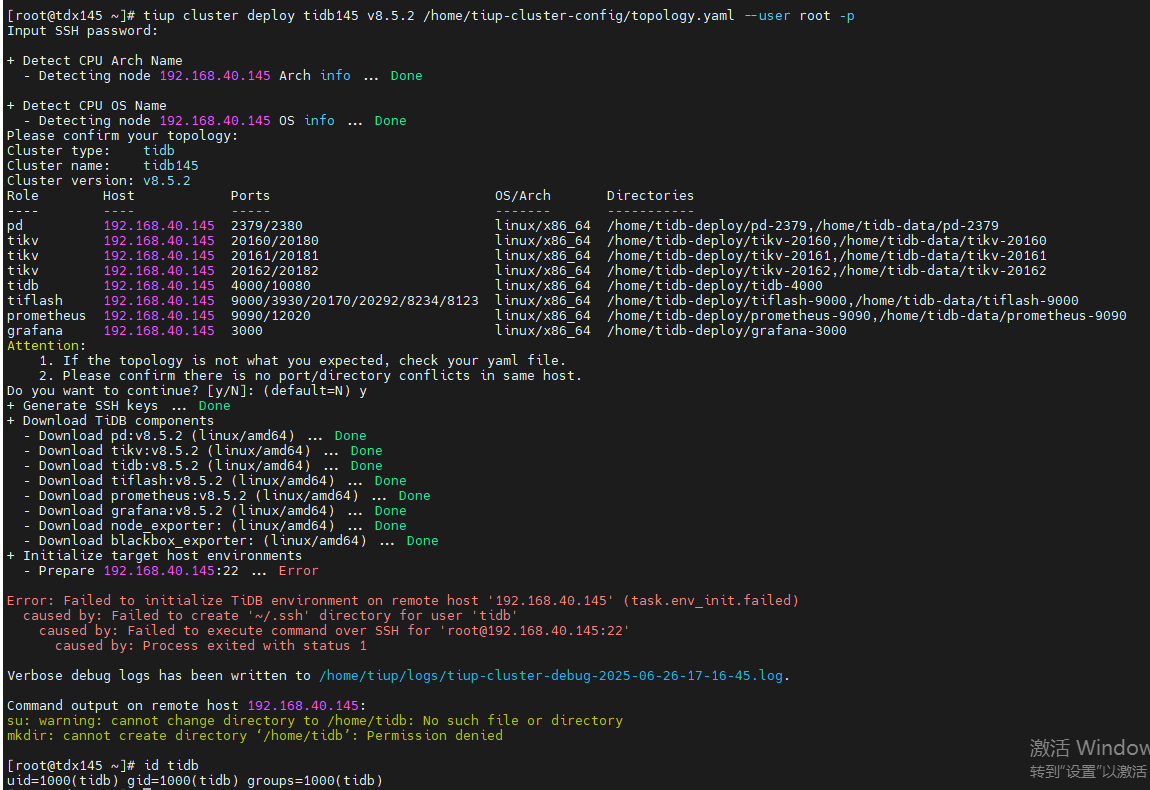Click '+ Initialize target host environments' line
This screenshot has height=790, width=1150.
(x=155, y=556)
